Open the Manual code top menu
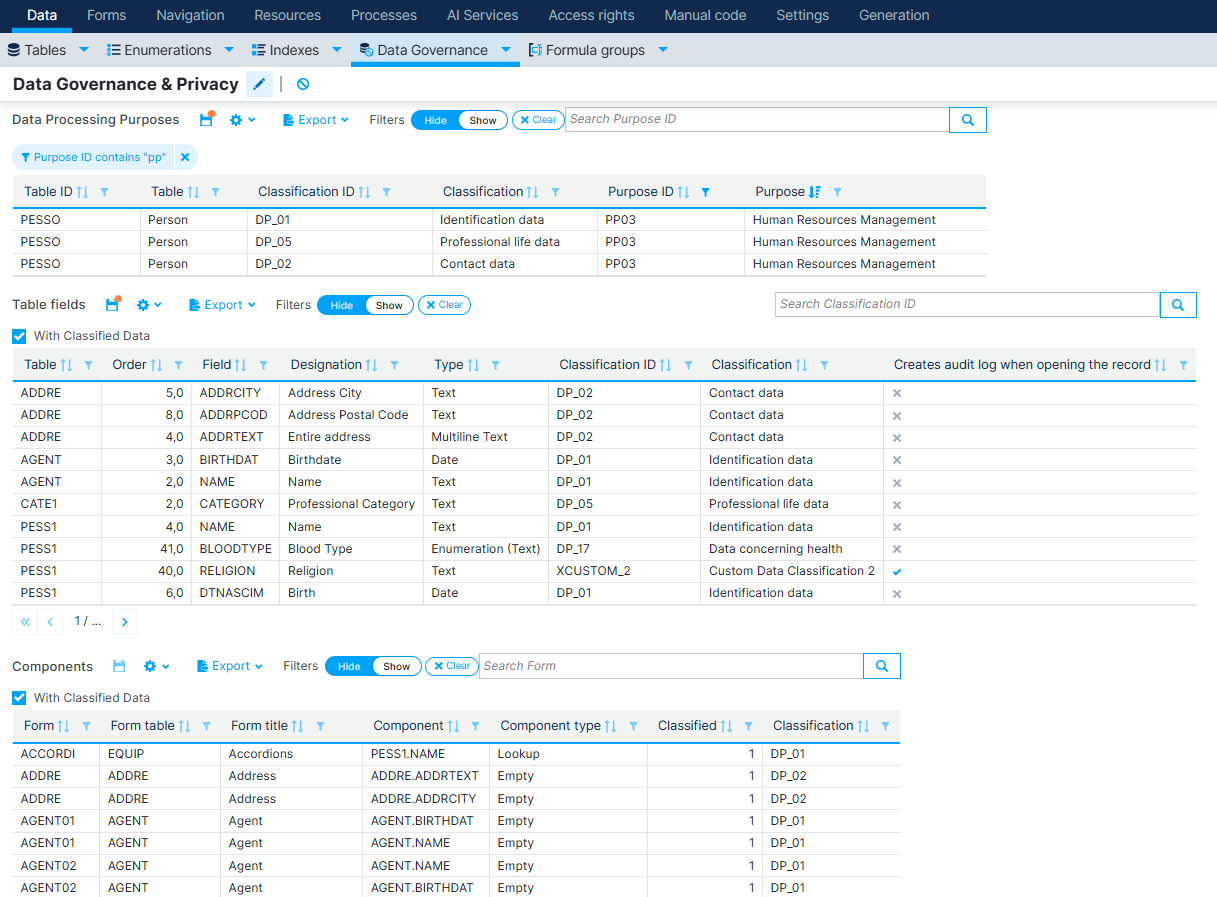 pyautogui.click(x=705, y=15)
